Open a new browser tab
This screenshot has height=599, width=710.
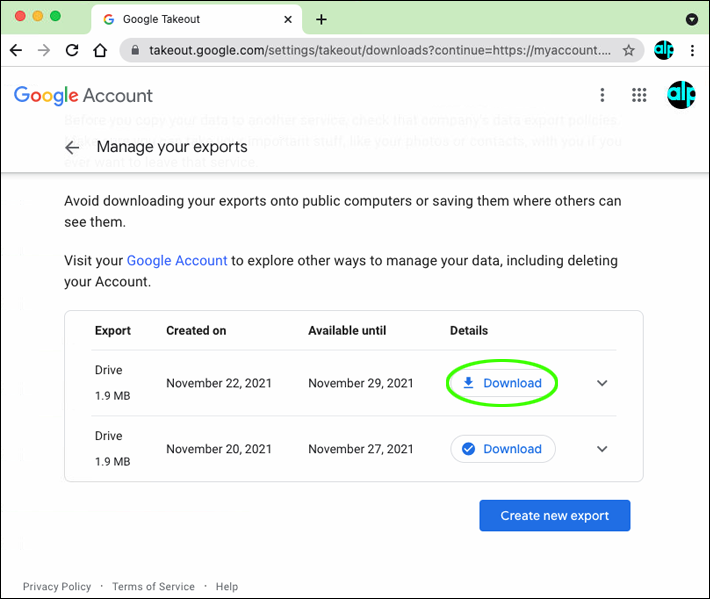point(321,19)
